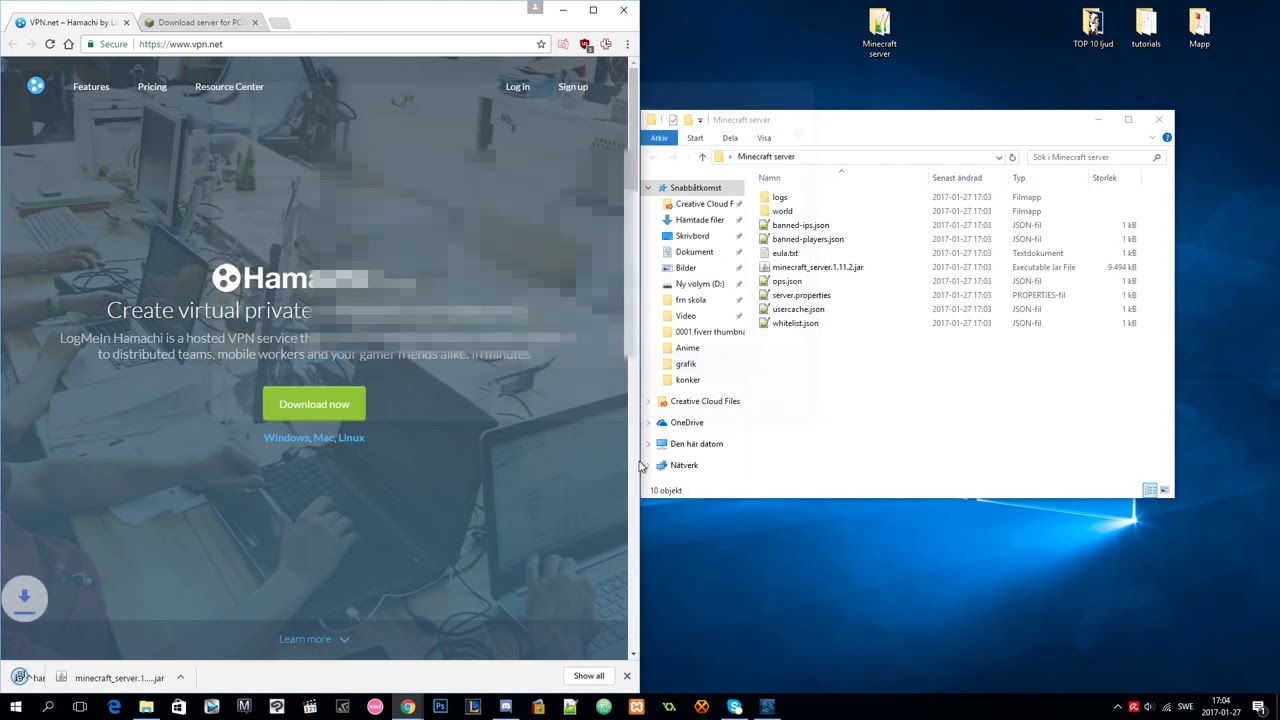Click Show all downloads button
Image resolution: width=1280 pixels, height=720 pixels.
click(x=589, y=676)
